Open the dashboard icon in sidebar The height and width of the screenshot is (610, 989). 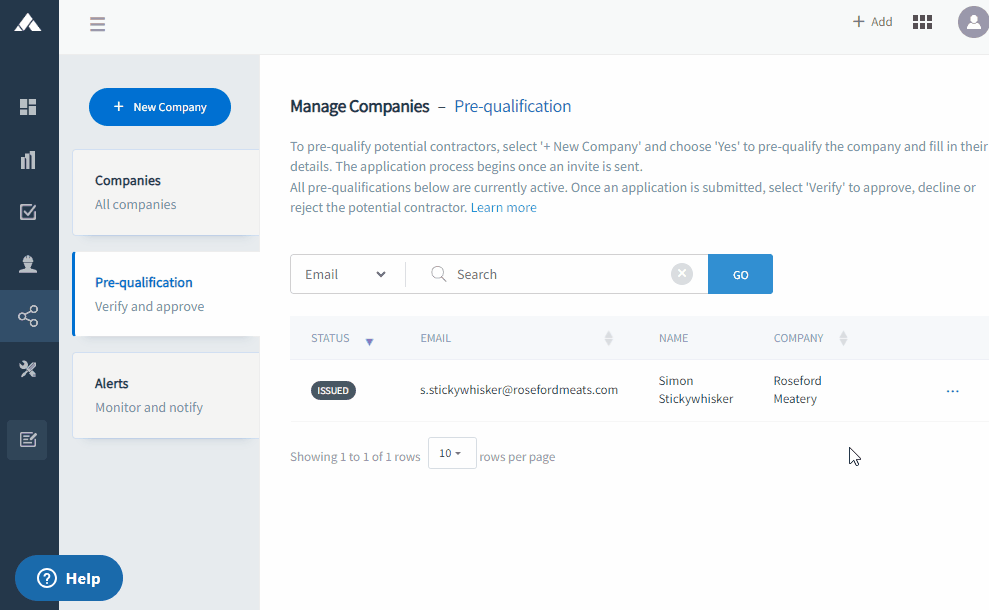point(28,107)
